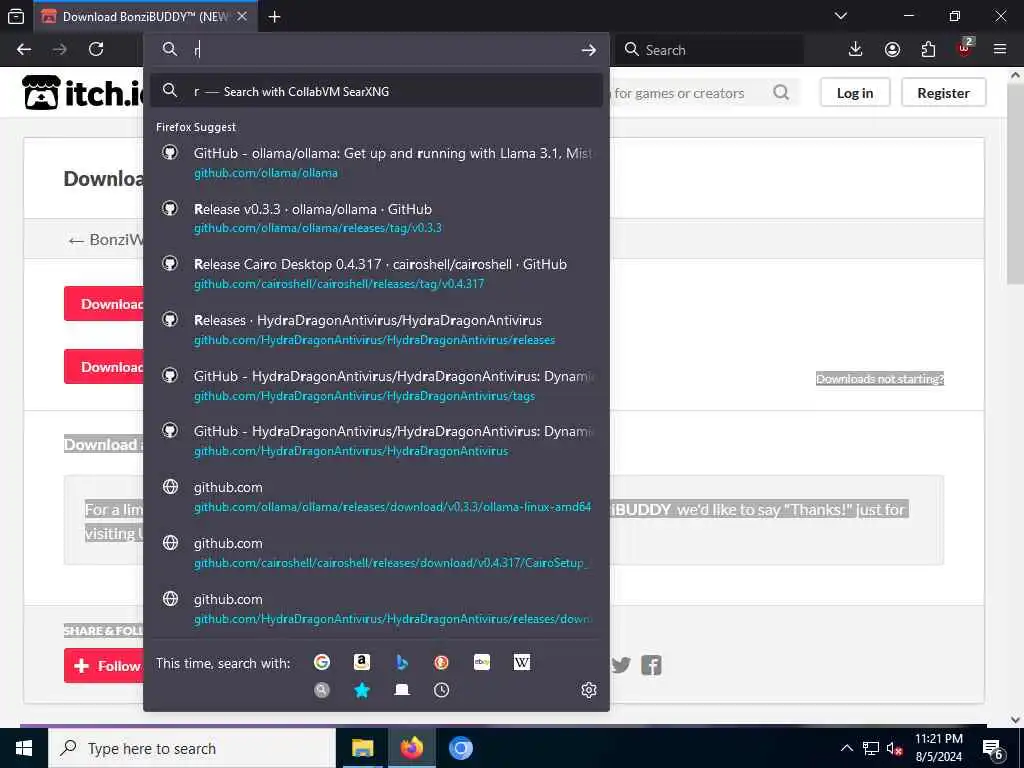The image size is (1024, 768).
Task: Open the Firefox hamburger menu
Action: click(x=1000, y=50)
